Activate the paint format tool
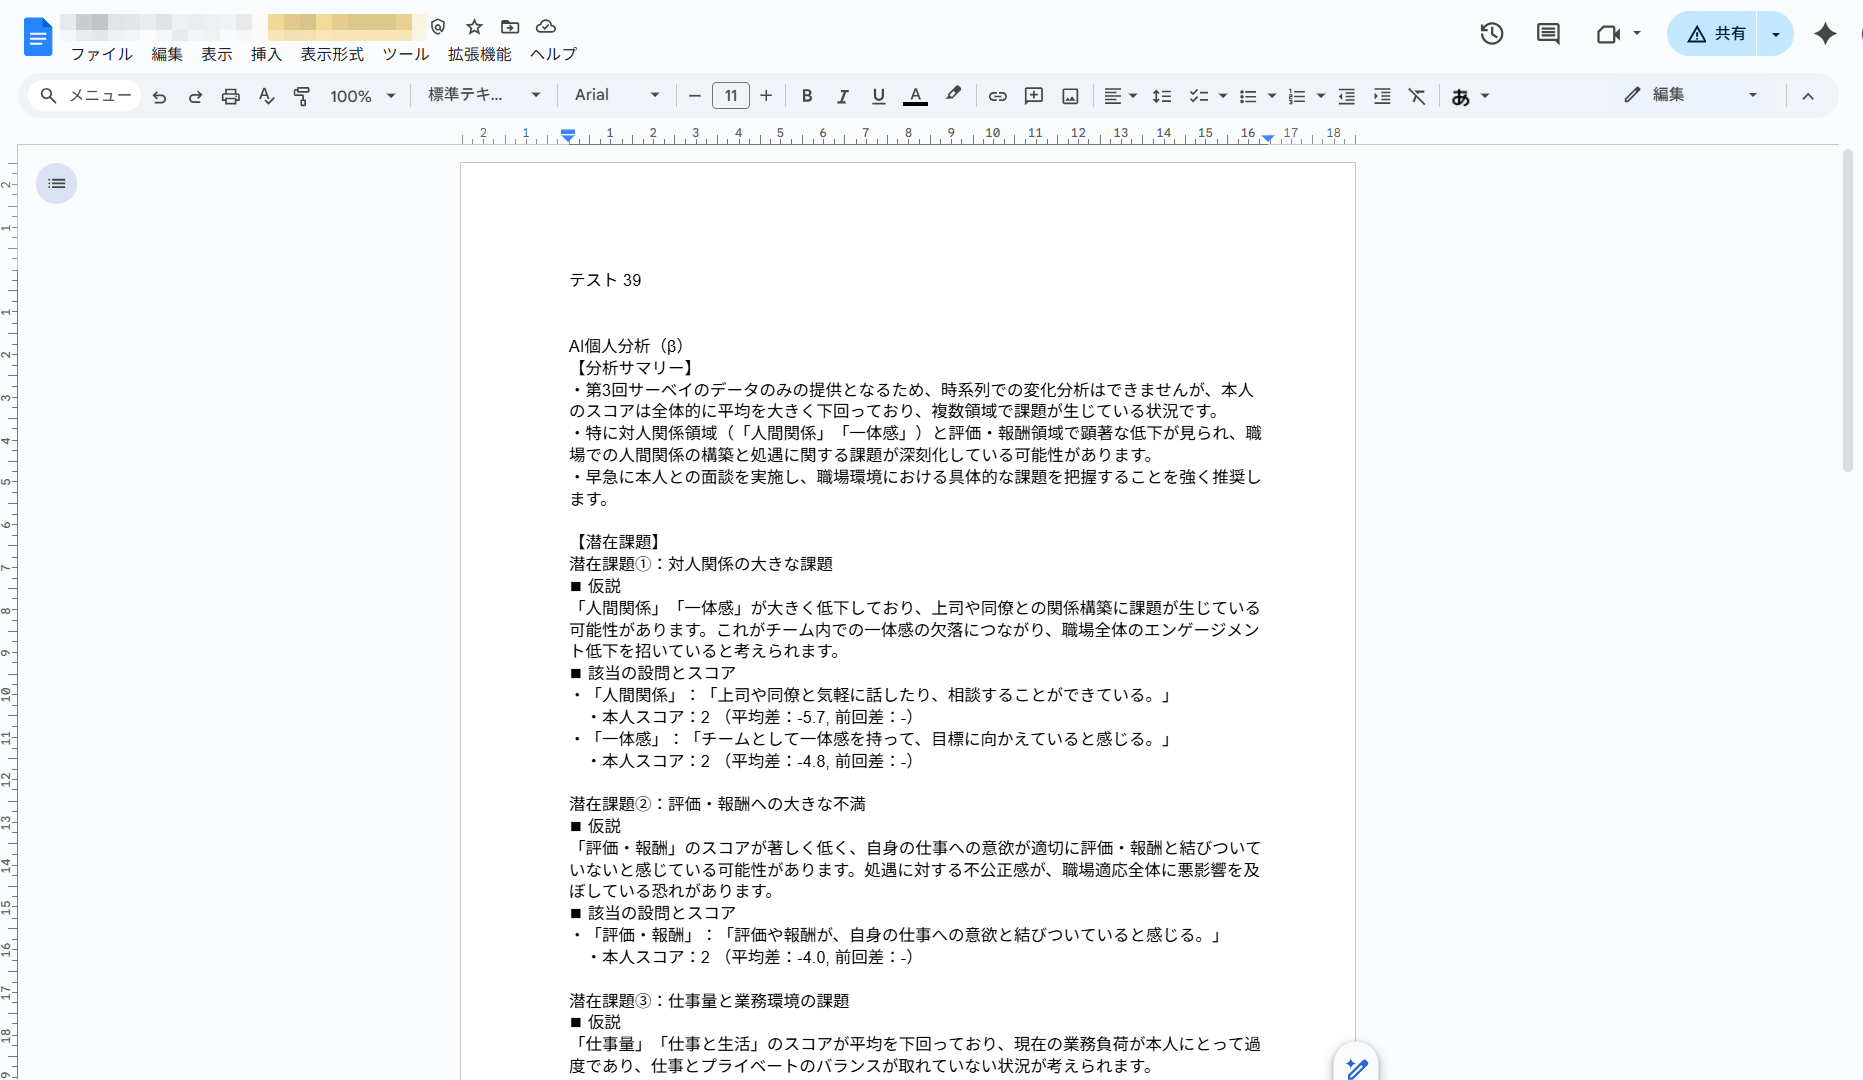Image resolution: width=1863 pixels, height=1080 pixels. (301, 96)
